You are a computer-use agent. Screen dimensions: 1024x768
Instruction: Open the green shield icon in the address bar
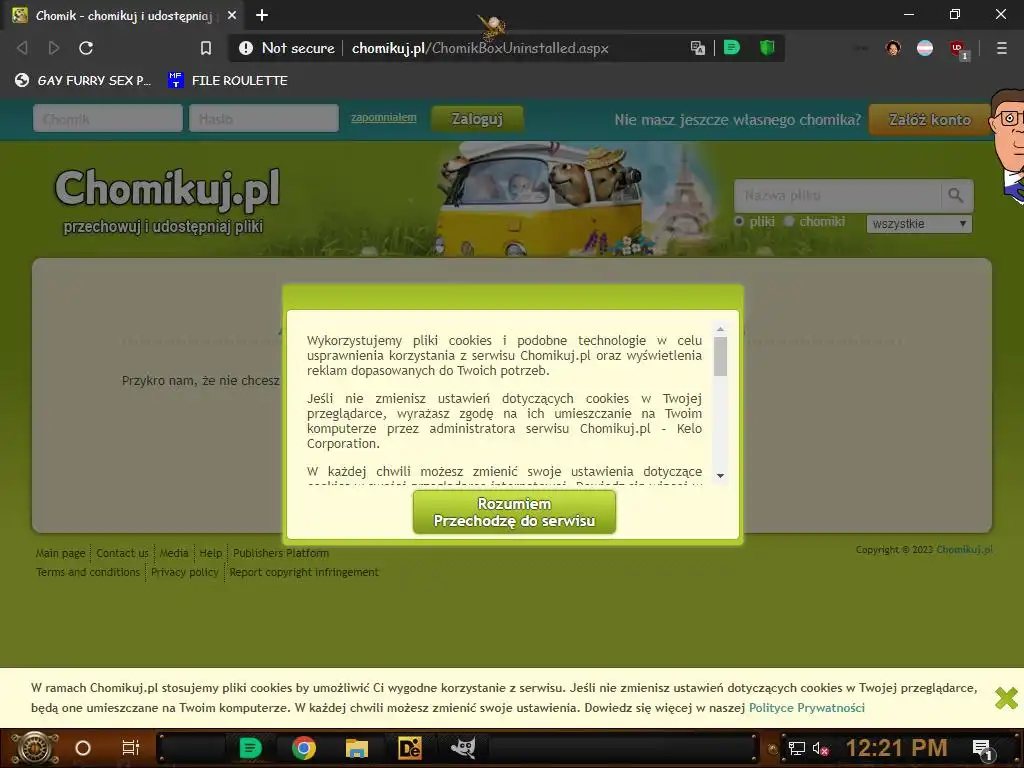767,47
